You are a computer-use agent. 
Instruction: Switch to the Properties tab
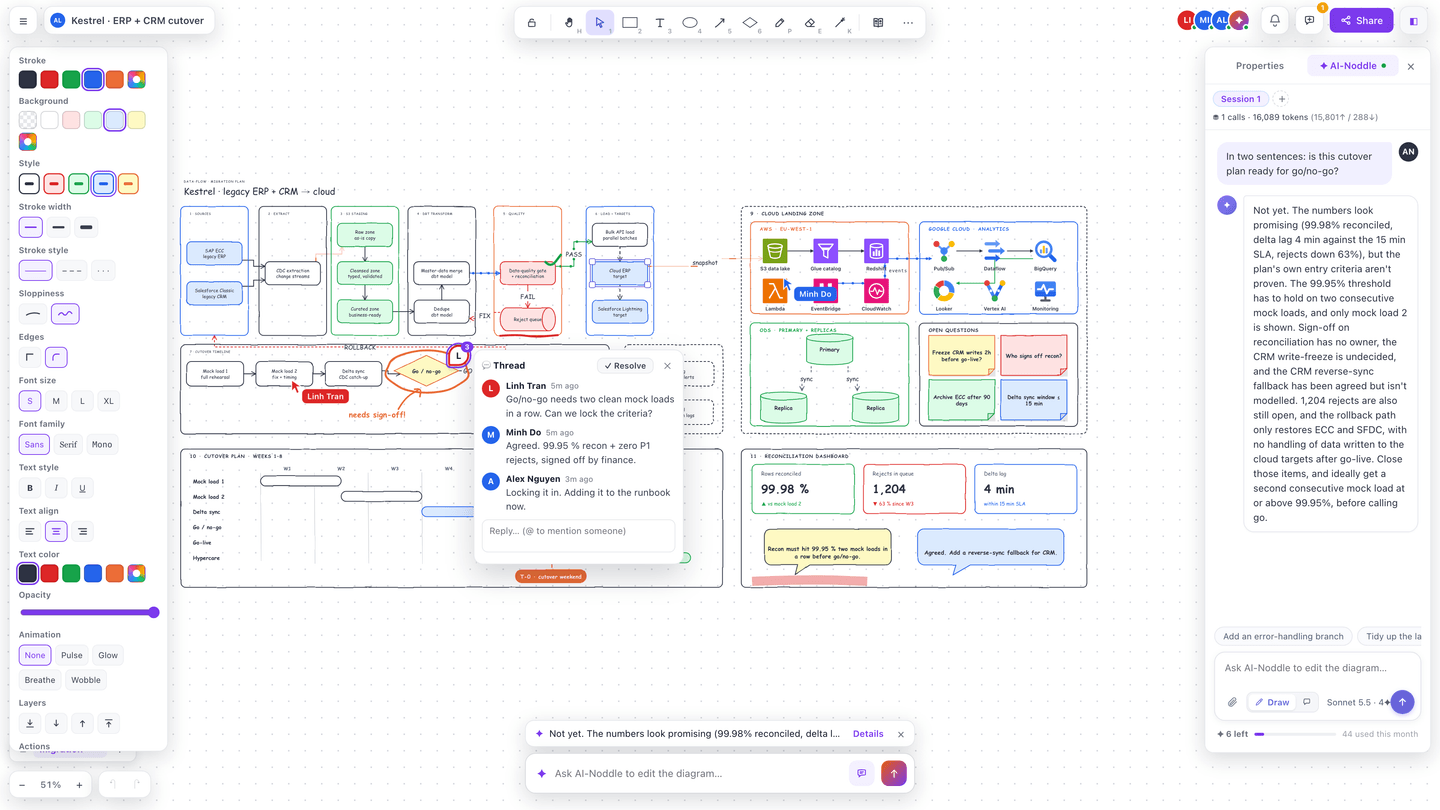(x=1259, y=66)
